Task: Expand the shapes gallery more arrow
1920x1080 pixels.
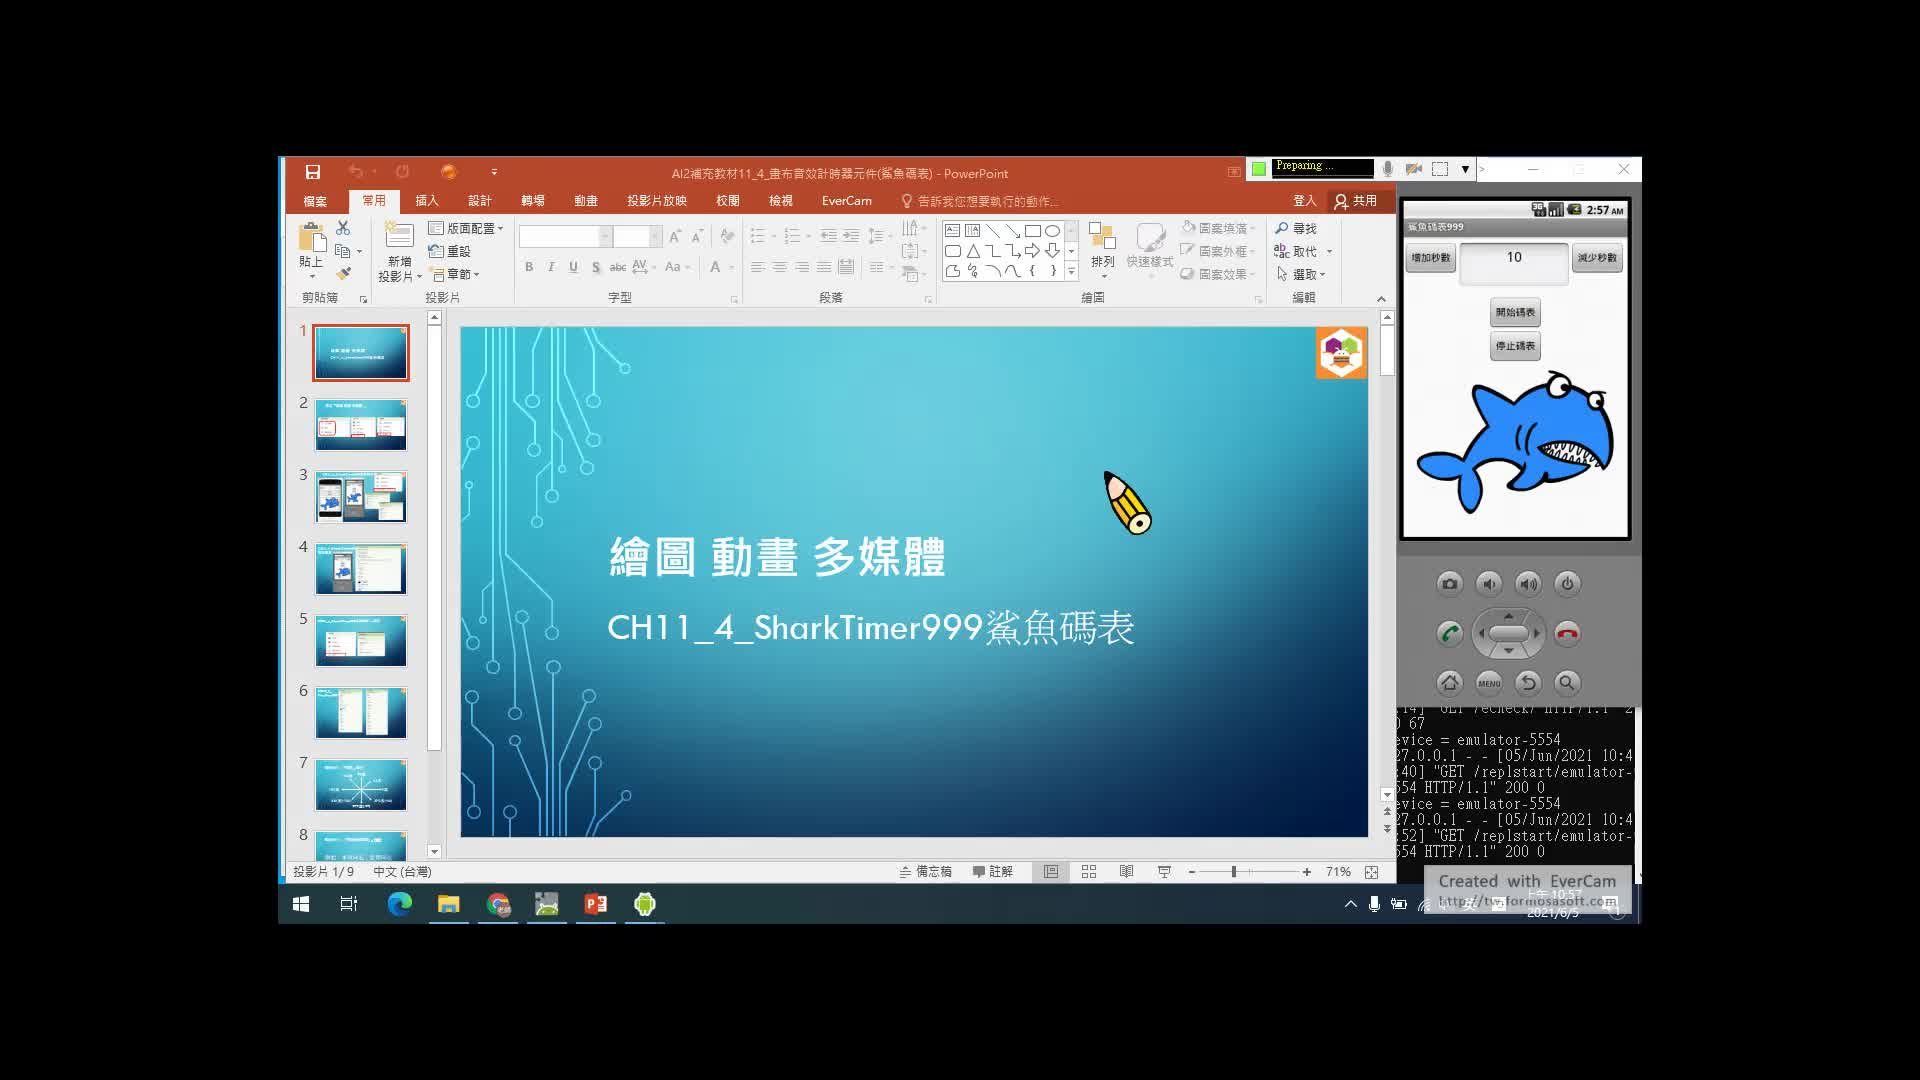Action: coord(1071,271)
